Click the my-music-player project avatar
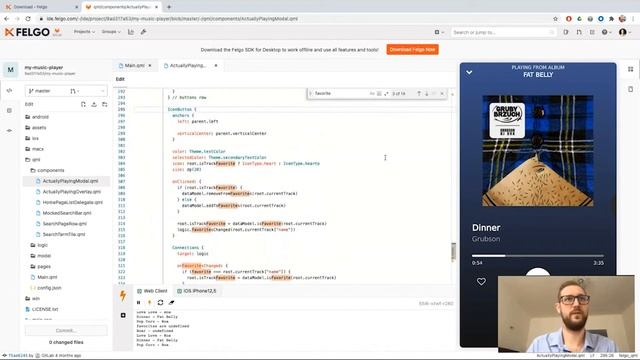Image resolution: width=640 pixels, height=360 pixels. [11, 70]
